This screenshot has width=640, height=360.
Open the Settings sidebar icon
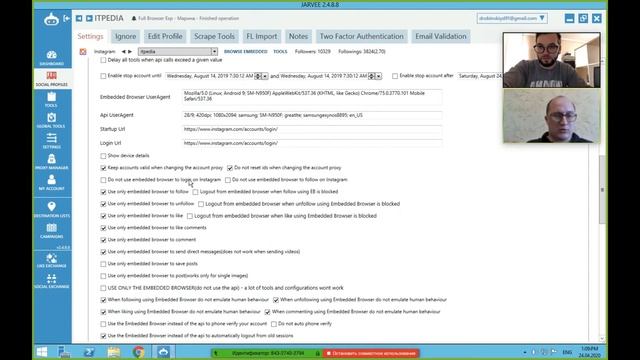tap(51, 141)
